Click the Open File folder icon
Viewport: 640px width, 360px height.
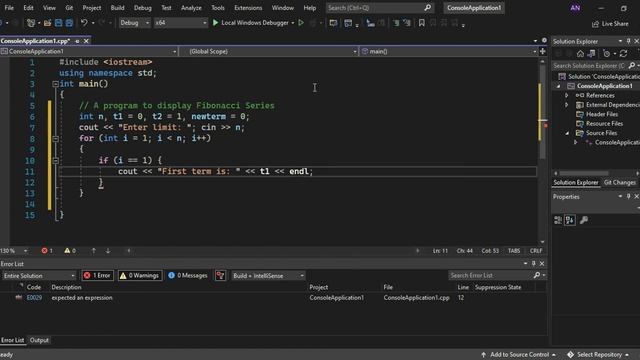(47, 23)
